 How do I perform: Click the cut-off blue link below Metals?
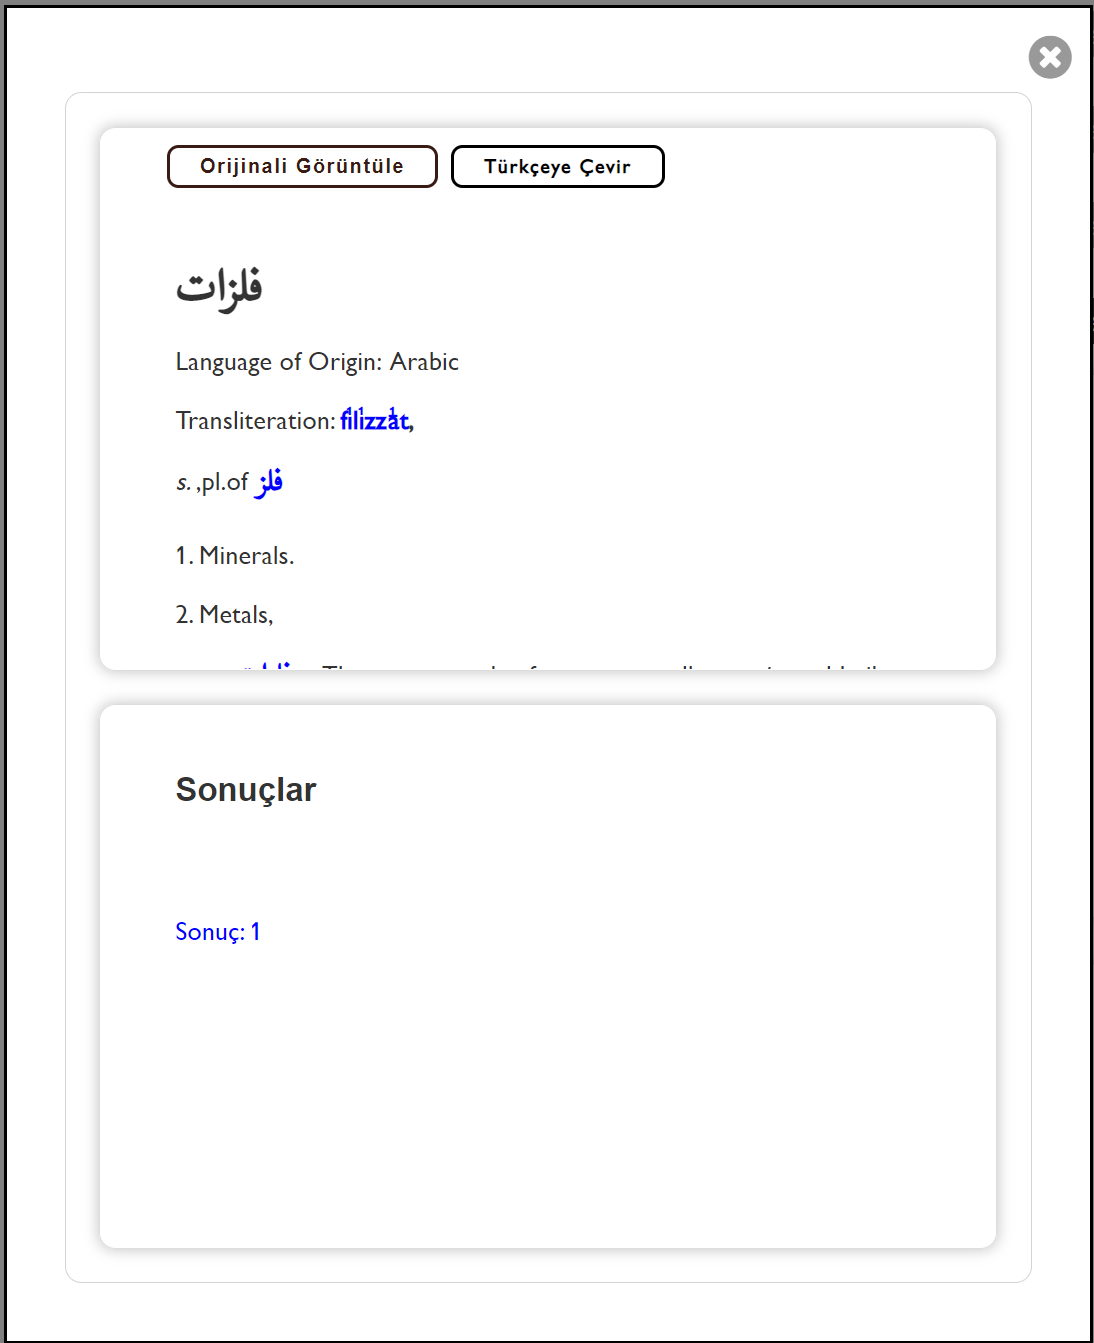click(x=272, y=664)
